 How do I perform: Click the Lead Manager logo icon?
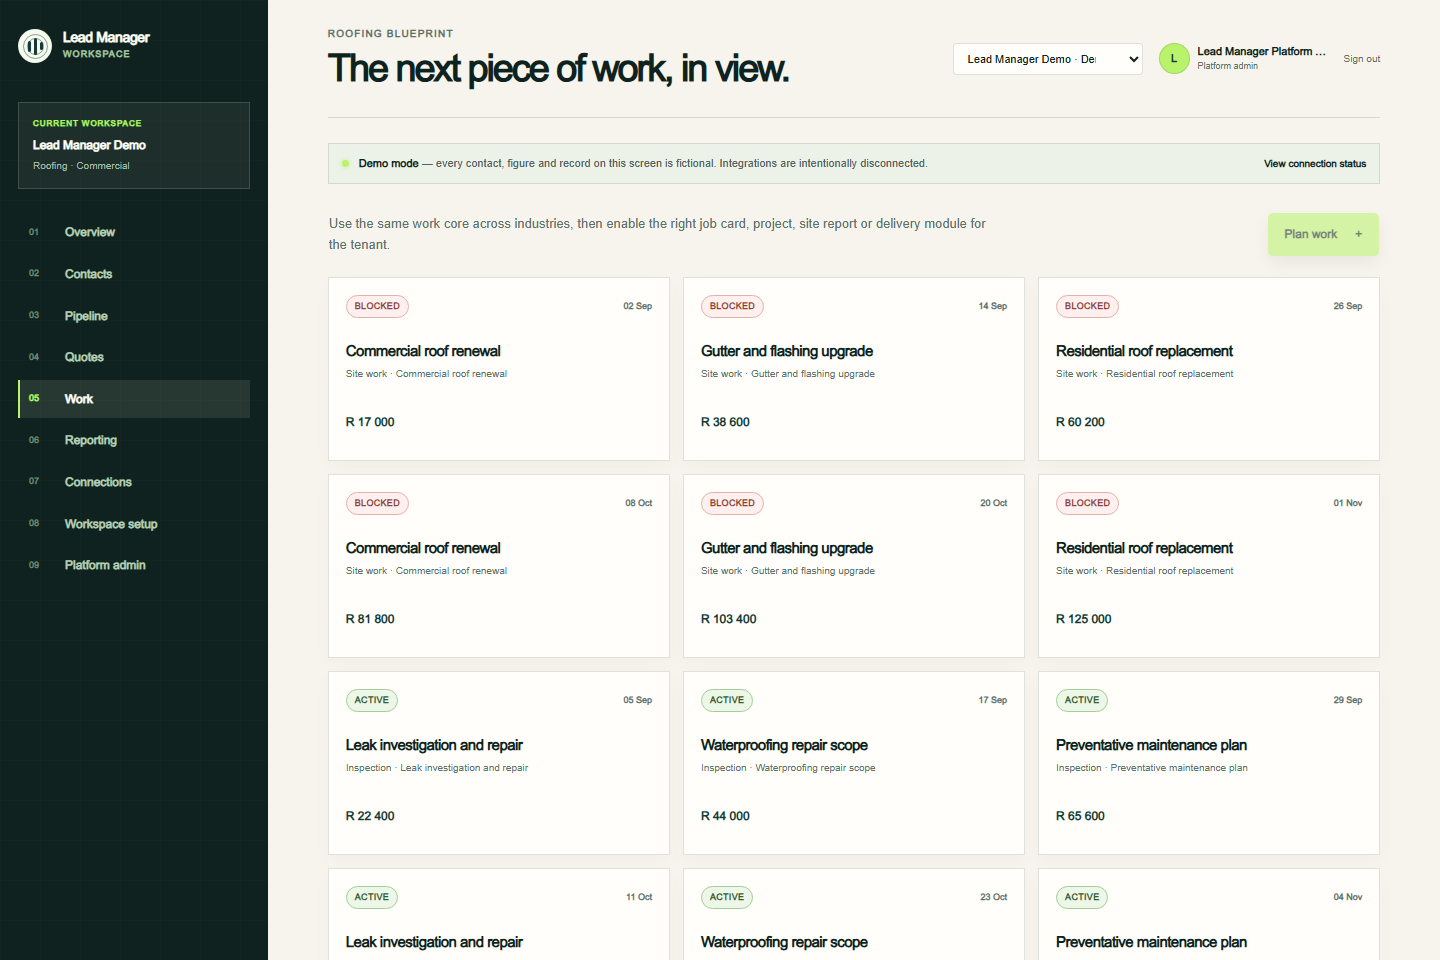35,45
